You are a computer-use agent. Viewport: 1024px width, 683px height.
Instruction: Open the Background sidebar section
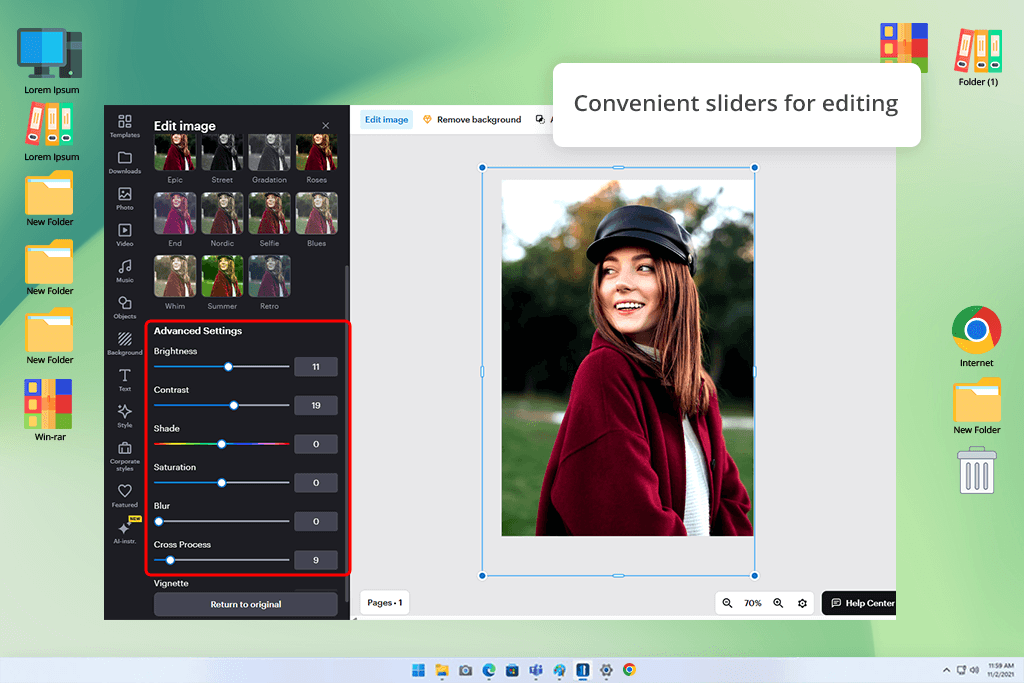125,343
